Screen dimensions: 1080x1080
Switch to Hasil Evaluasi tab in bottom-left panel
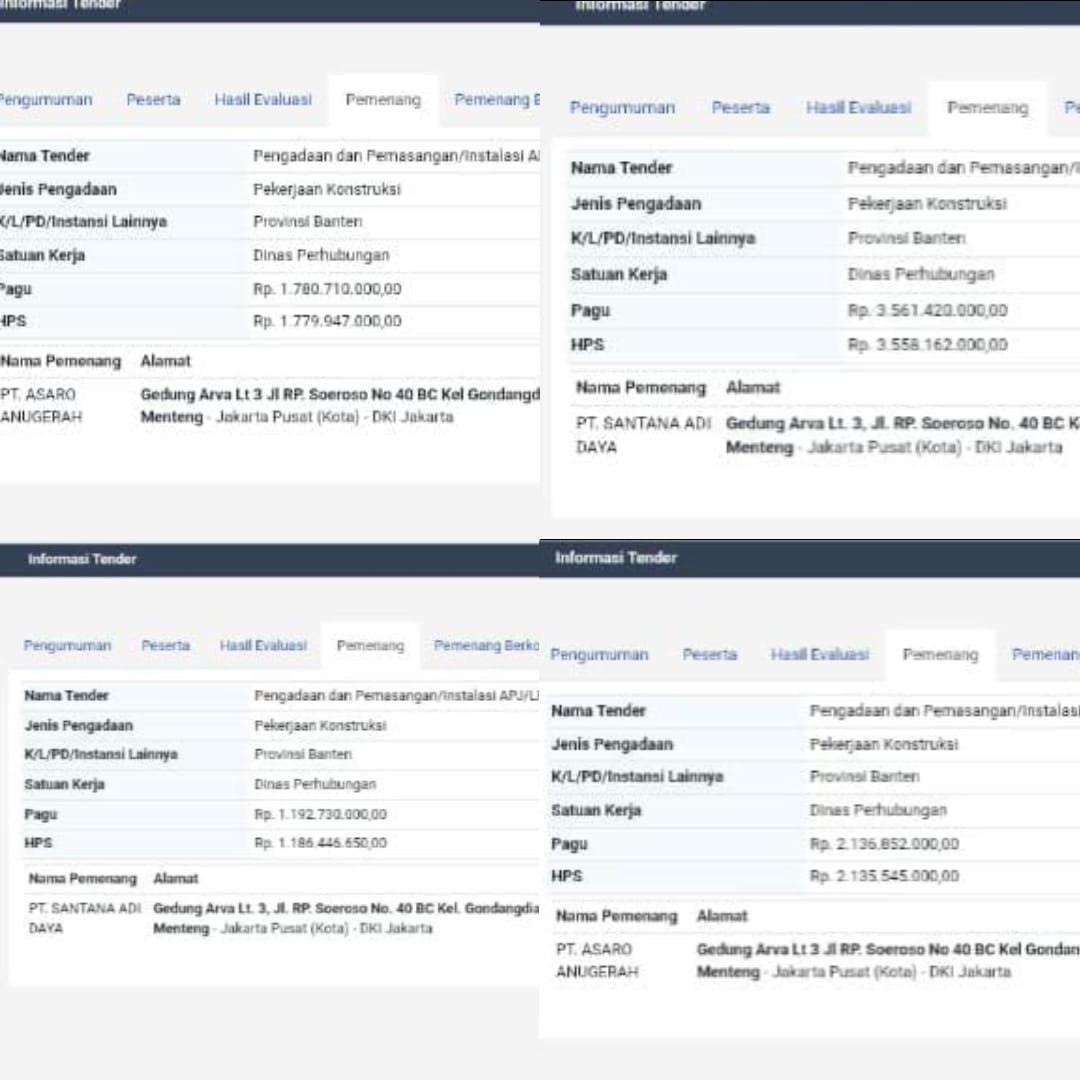pyautogui.click(x=263, y=646)
